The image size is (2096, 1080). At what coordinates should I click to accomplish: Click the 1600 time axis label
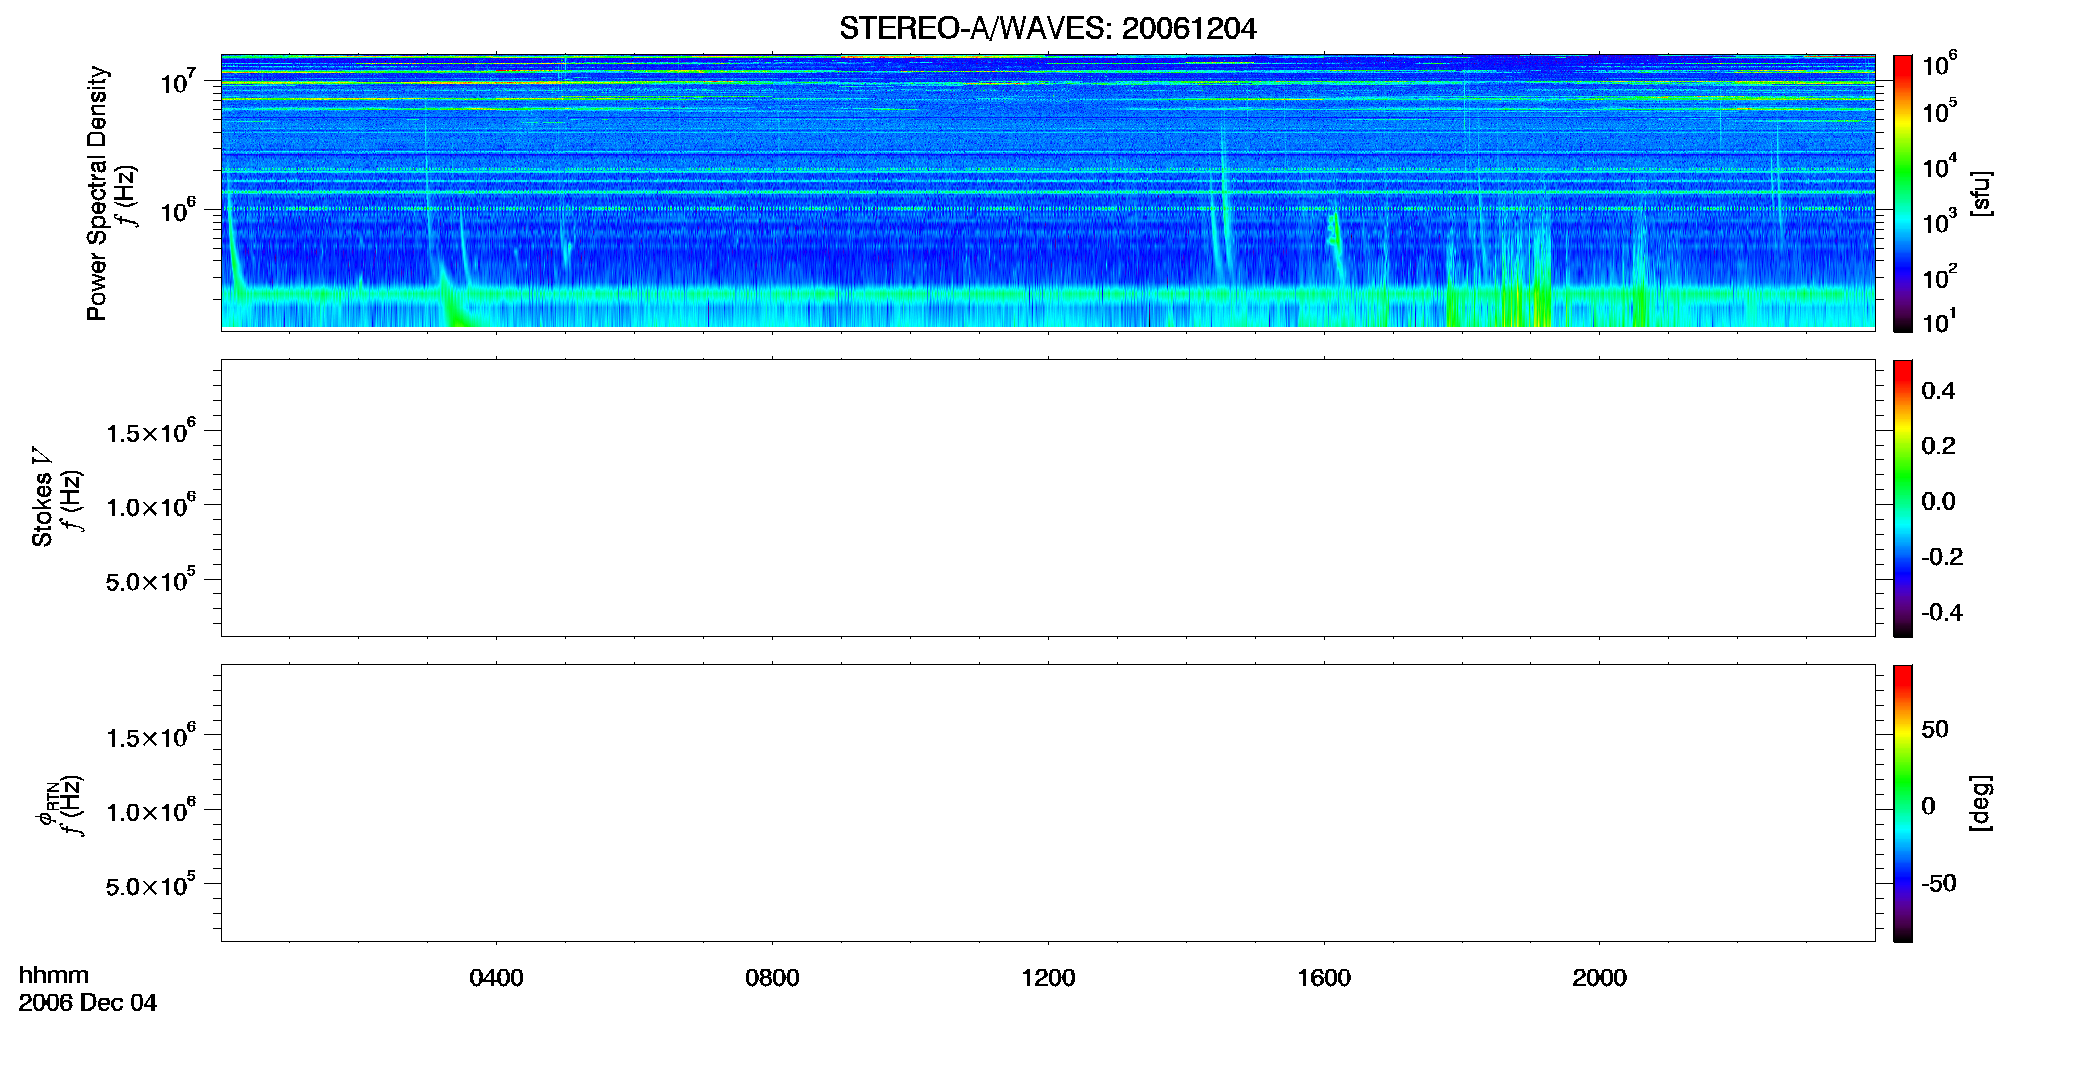tap(1324, 978)
